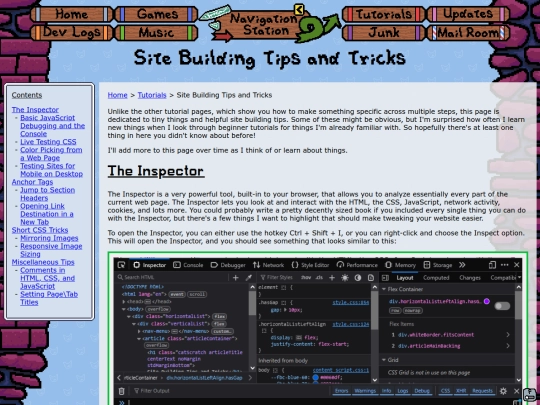Image resolution: width=540 pixels, height=405 pixels.
Task: Click the purple flex overlay color swatch
Action: tap(487, 301)
